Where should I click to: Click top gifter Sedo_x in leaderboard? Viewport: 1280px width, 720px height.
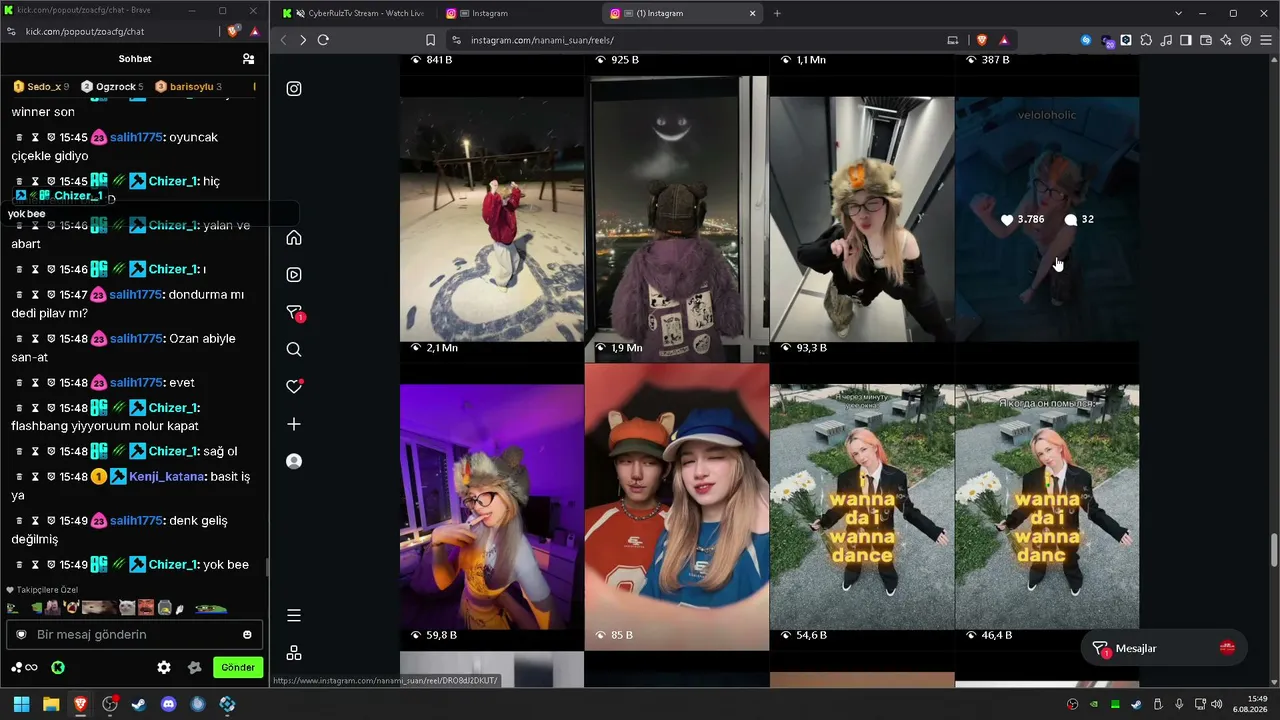pos(41,87)
